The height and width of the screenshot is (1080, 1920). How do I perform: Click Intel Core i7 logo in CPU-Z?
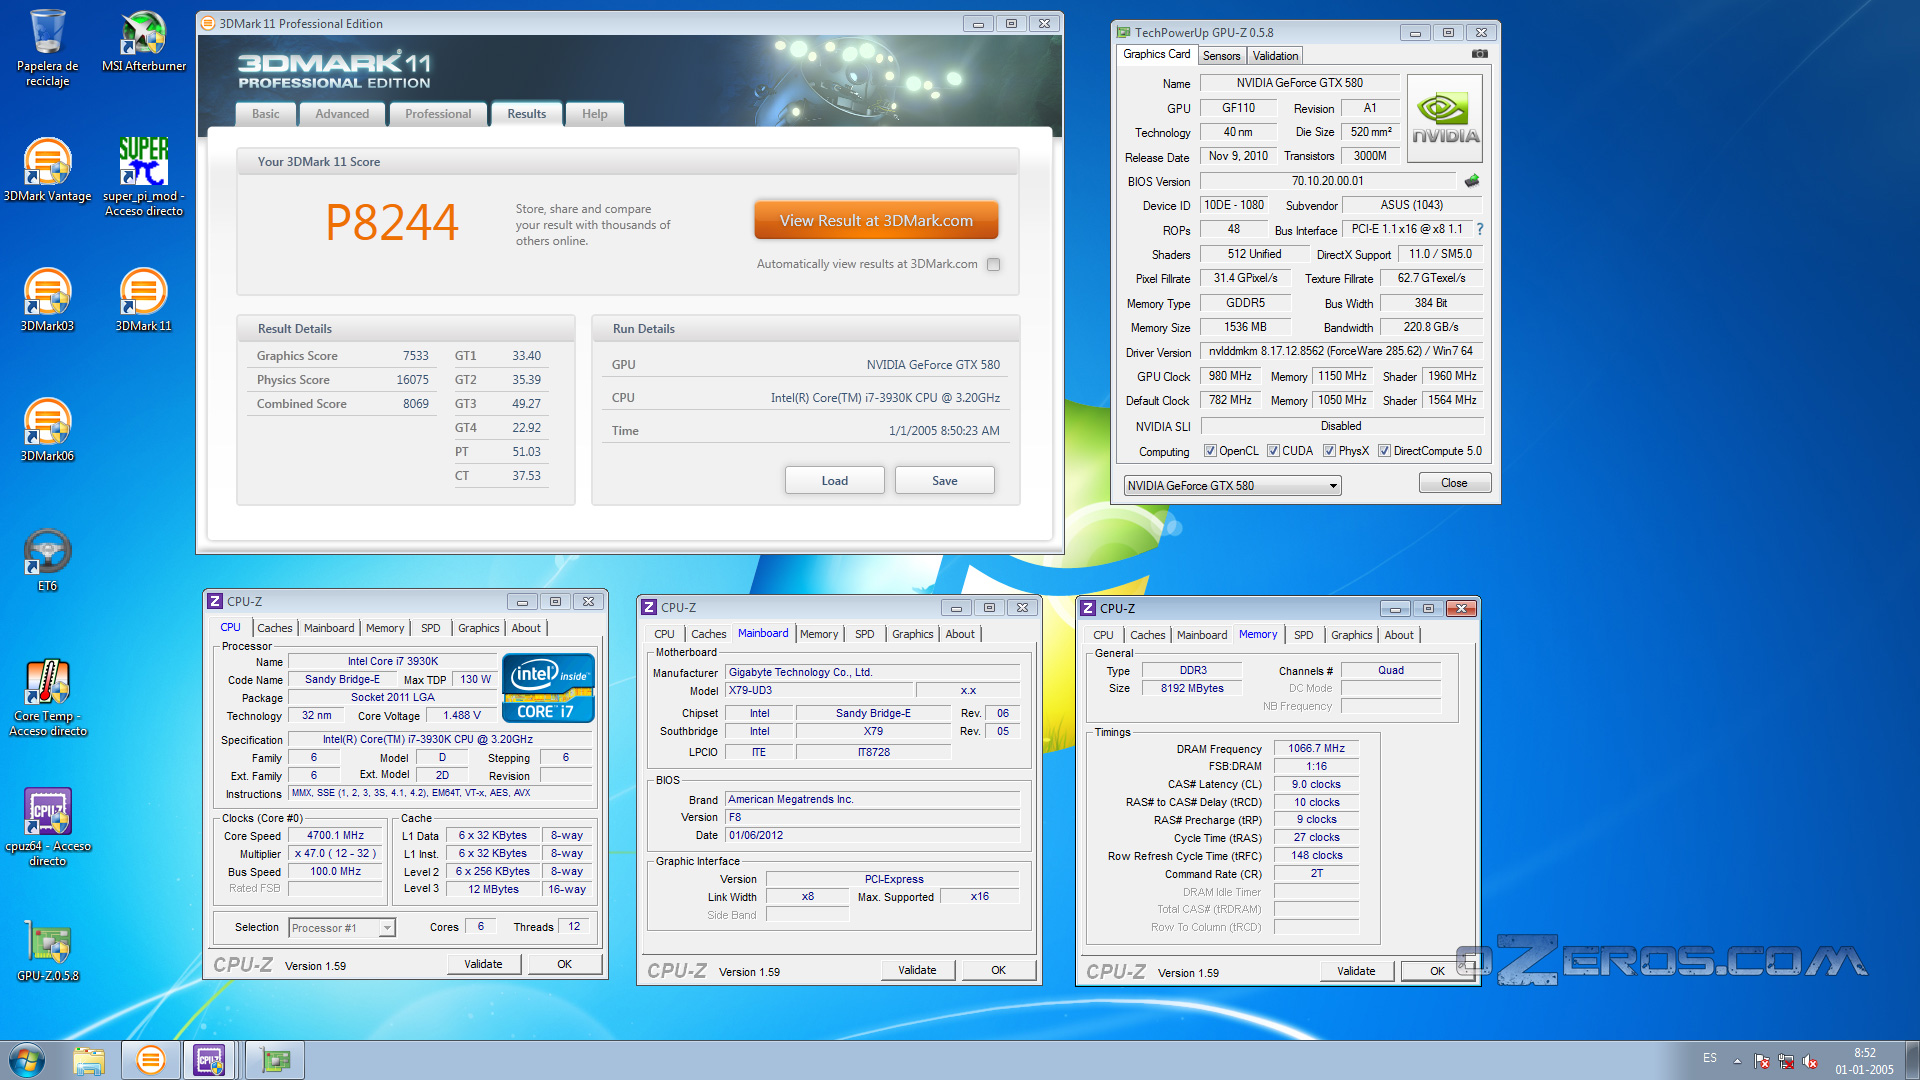(548, 687)
